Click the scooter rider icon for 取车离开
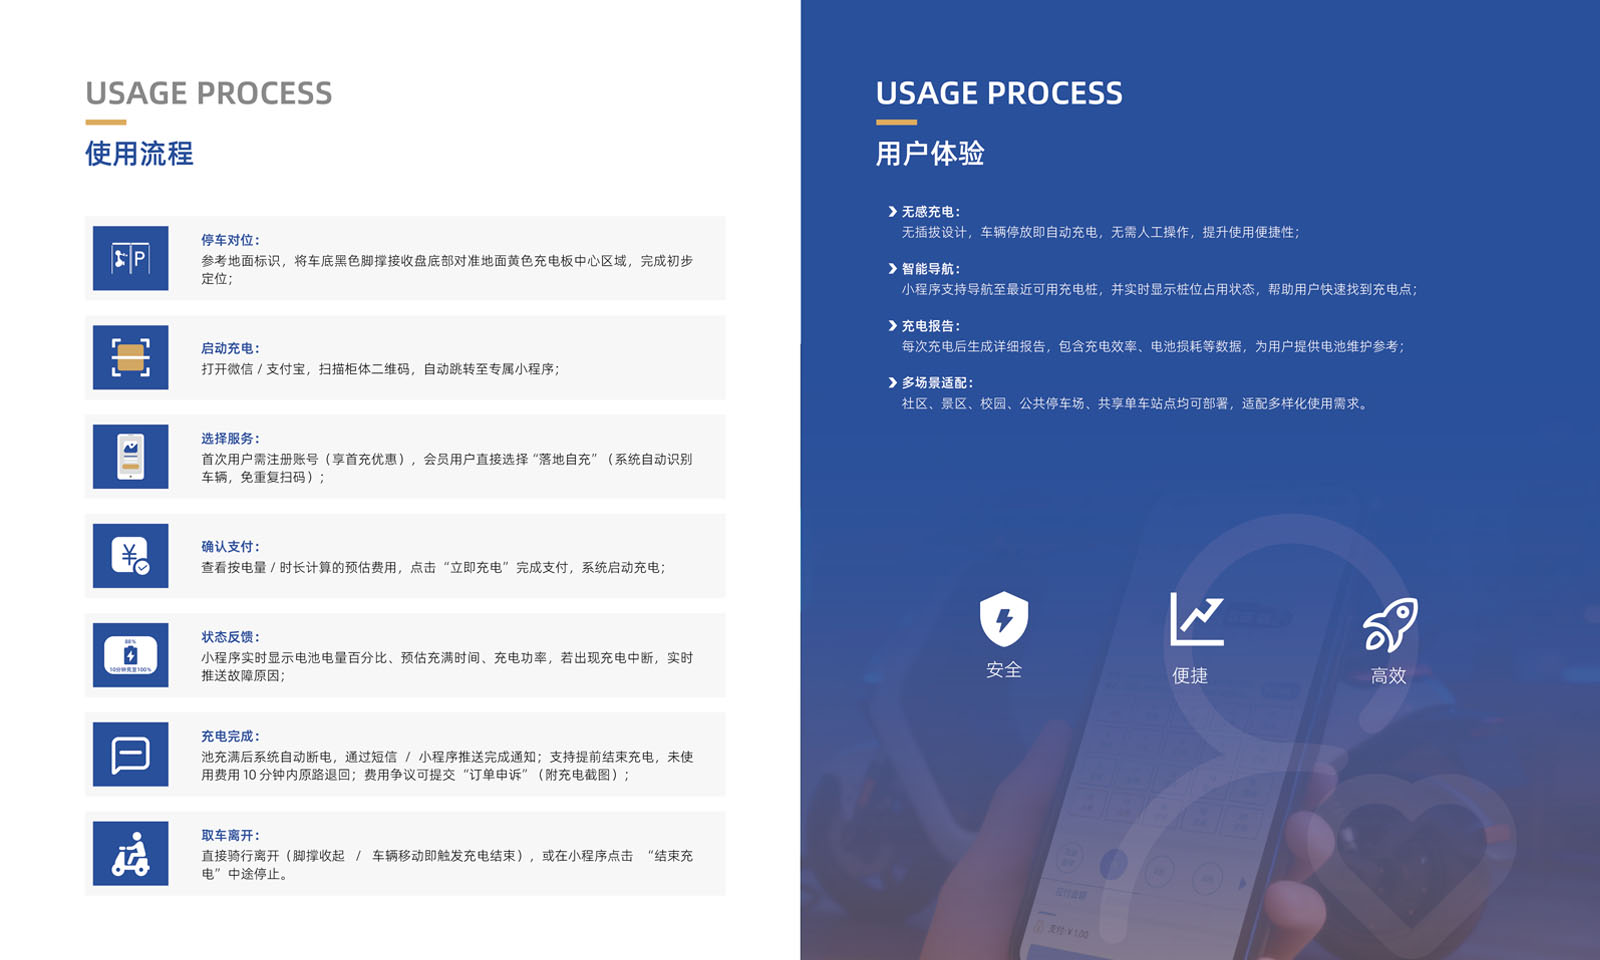The image size is (1600, 960). 130,853
